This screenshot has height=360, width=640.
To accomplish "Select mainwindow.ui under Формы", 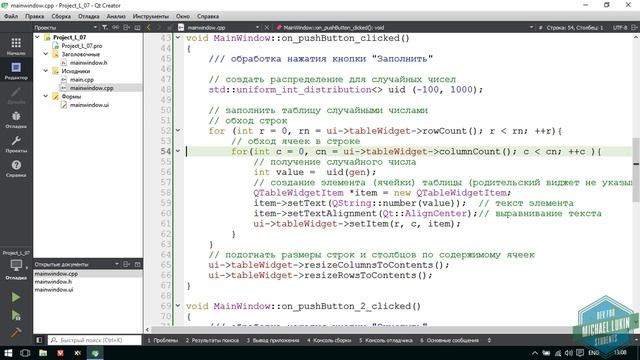I will pyautogui.click(x=89, y=105).
